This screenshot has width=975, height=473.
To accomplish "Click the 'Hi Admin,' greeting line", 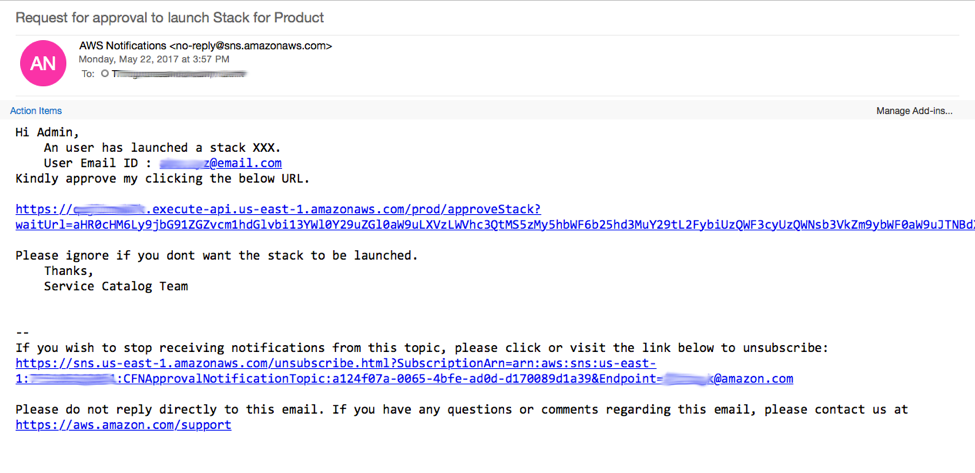I will coord(47,132).
